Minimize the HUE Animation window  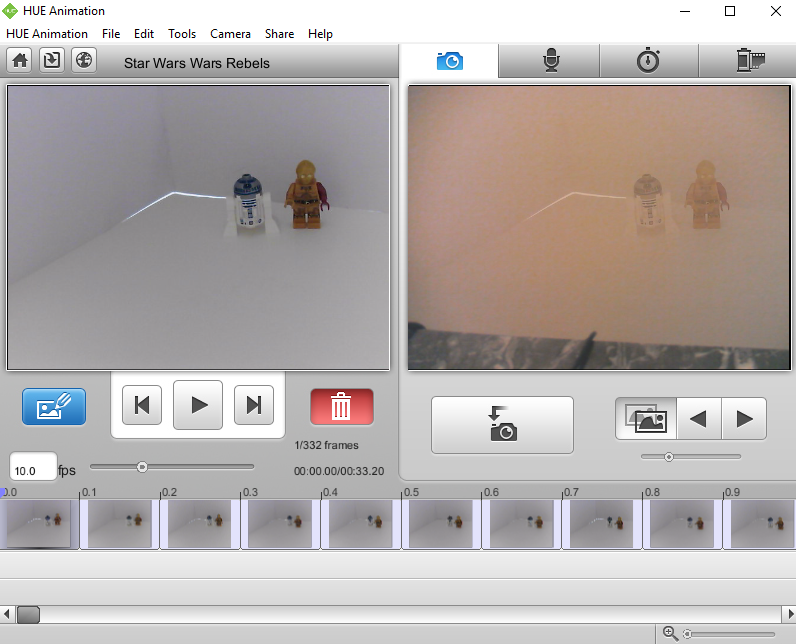tap(685, 11)
